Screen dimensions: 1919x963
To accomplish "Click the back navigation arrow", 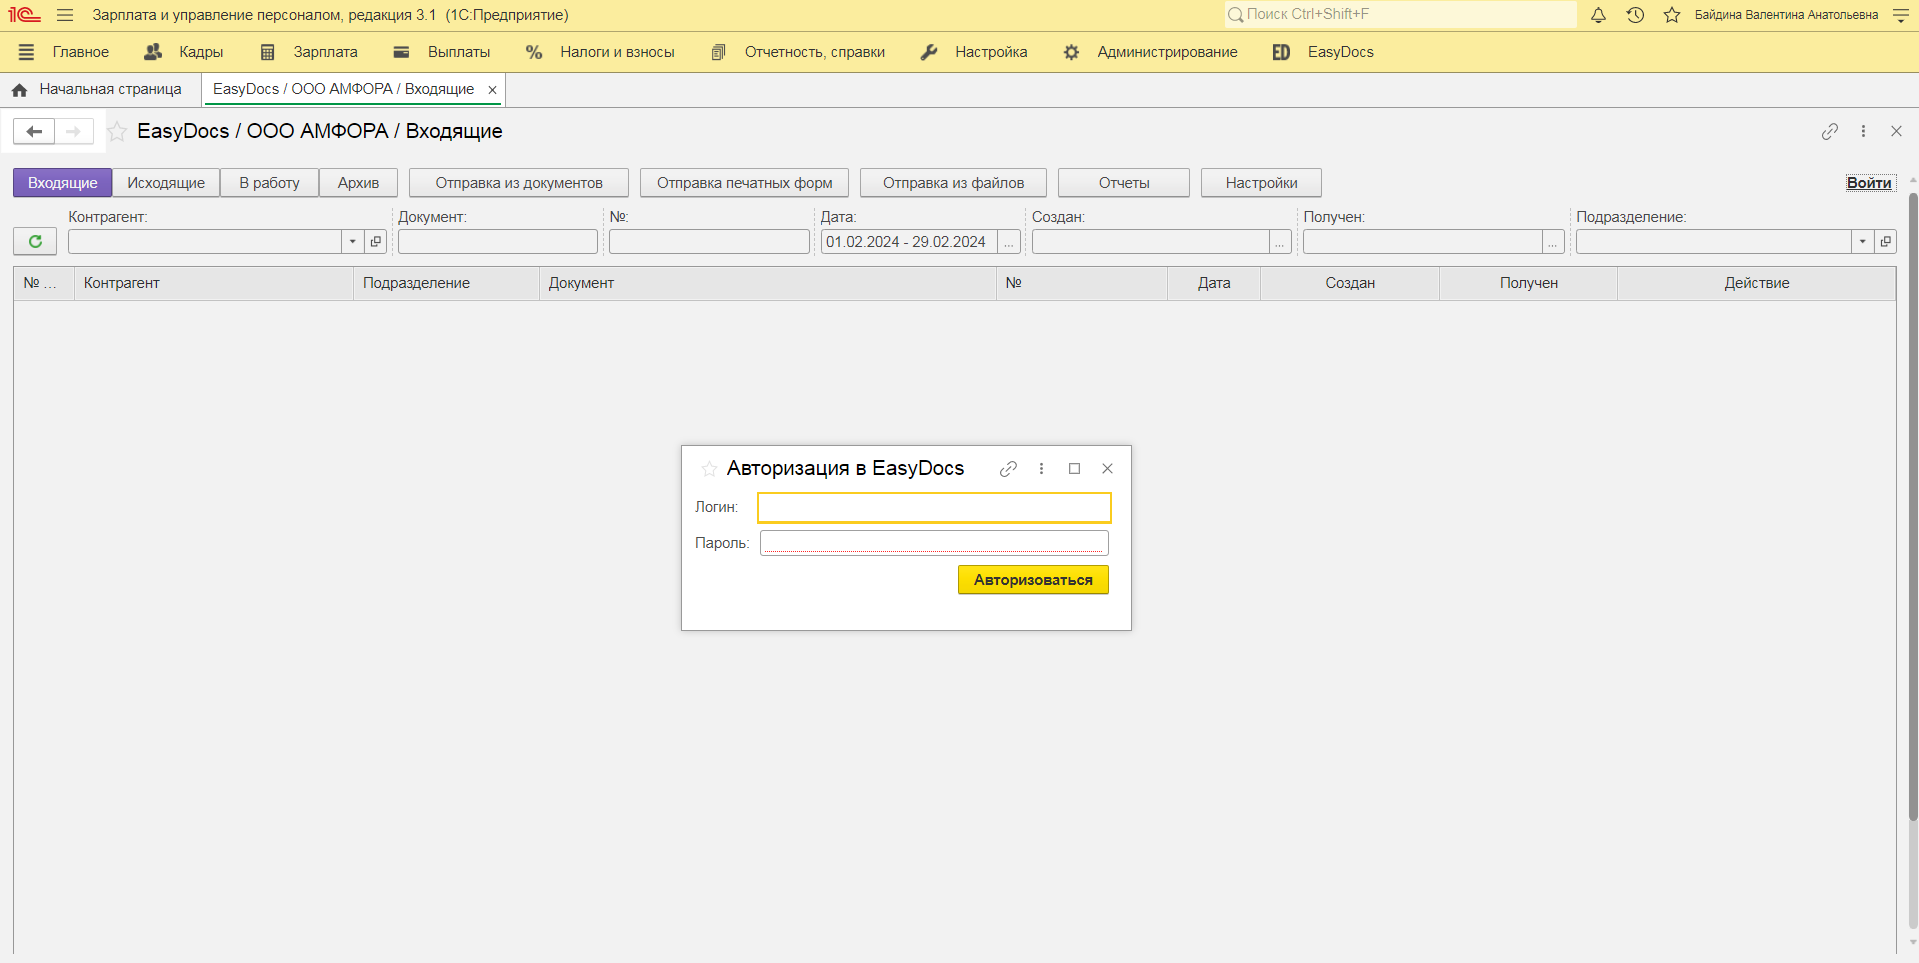I will 33,131.
